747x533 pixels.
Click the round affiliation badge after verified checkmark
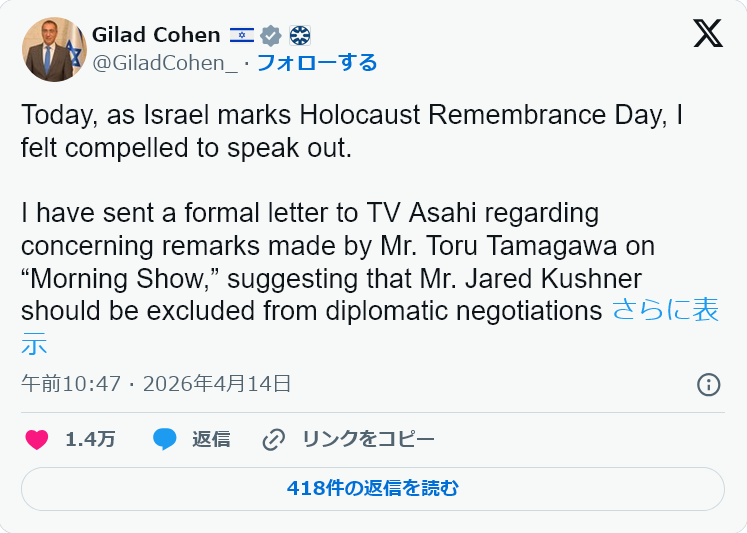(299, 35)
